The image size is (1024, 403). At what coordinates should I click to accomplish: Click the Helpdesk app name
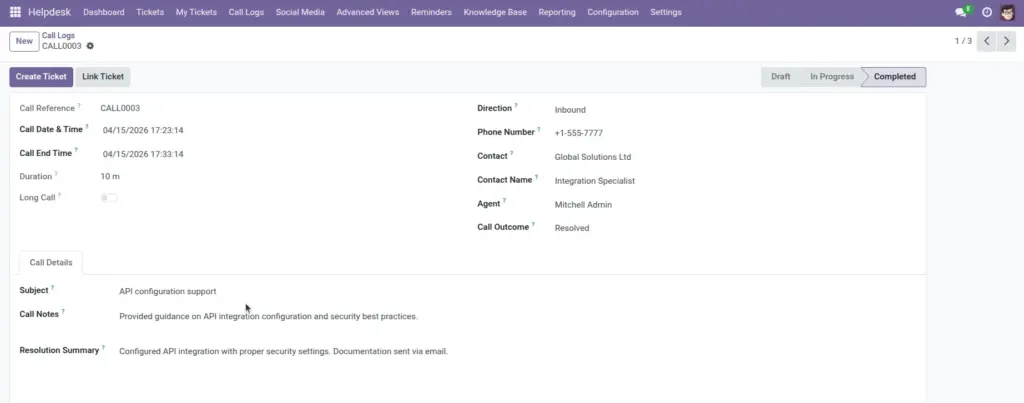click(49, 12)
